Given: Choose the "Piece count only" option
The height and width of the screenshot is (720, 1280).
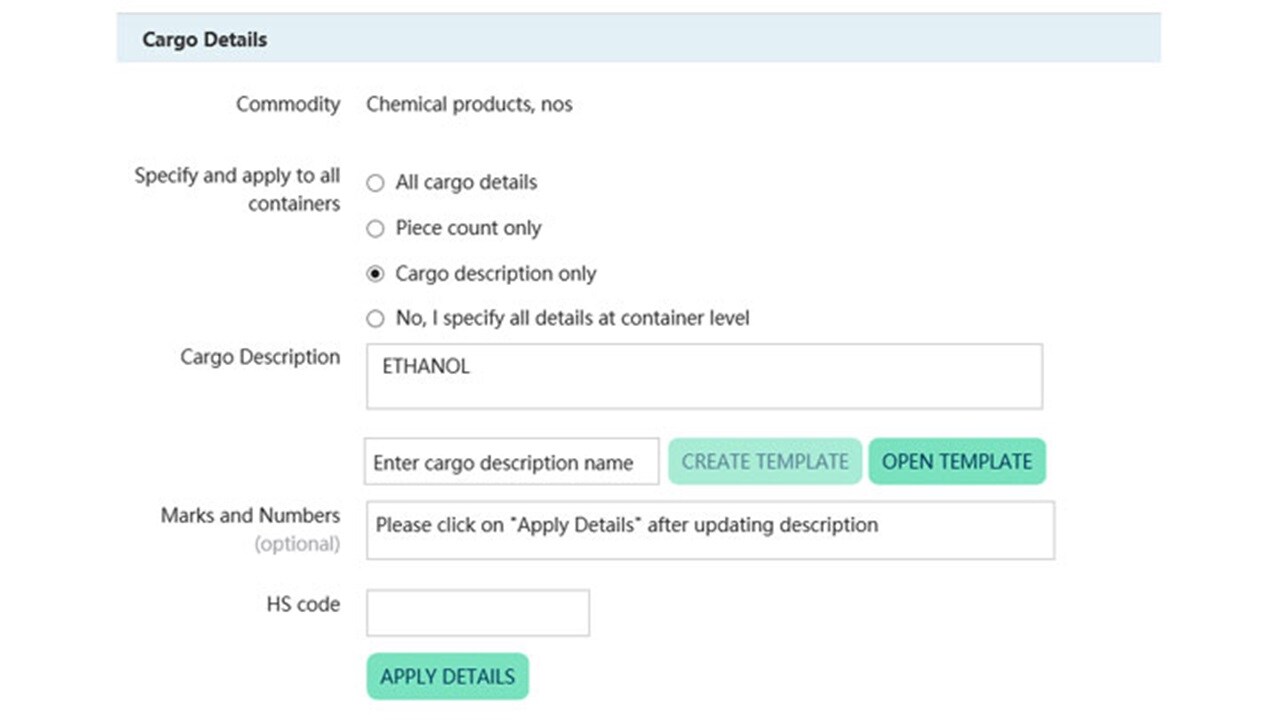Looking at the screenshot, I should pos(375,228).
